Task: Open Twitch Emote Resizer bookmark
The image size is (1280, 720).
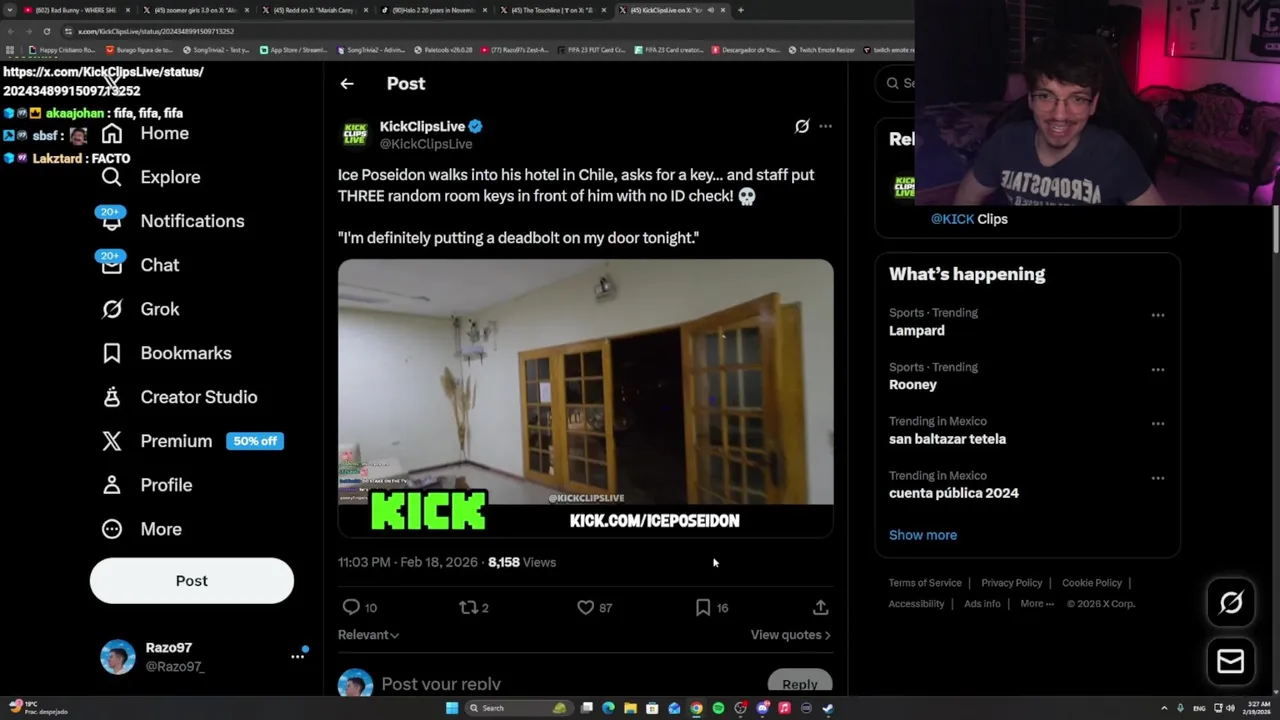Action: [820, 50]
